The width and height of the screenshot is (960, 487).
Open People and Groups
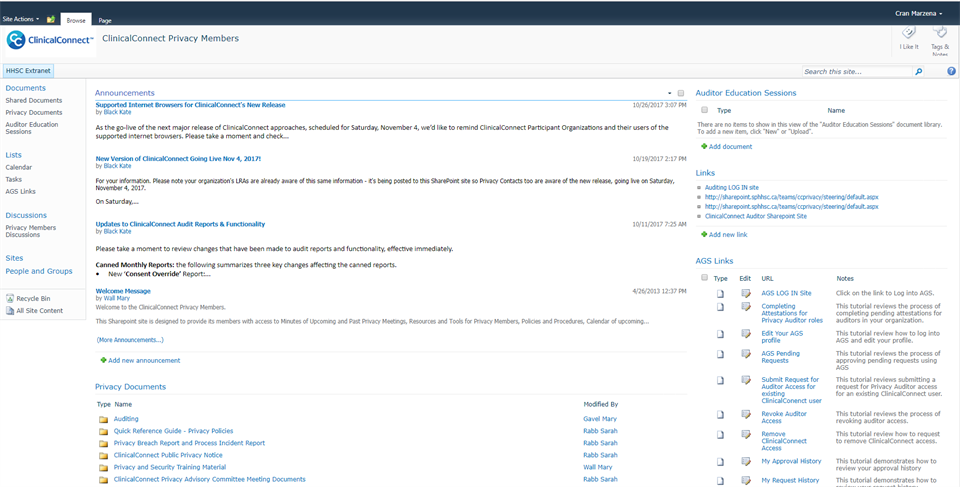pyautogui.click(x=39, y=271)
